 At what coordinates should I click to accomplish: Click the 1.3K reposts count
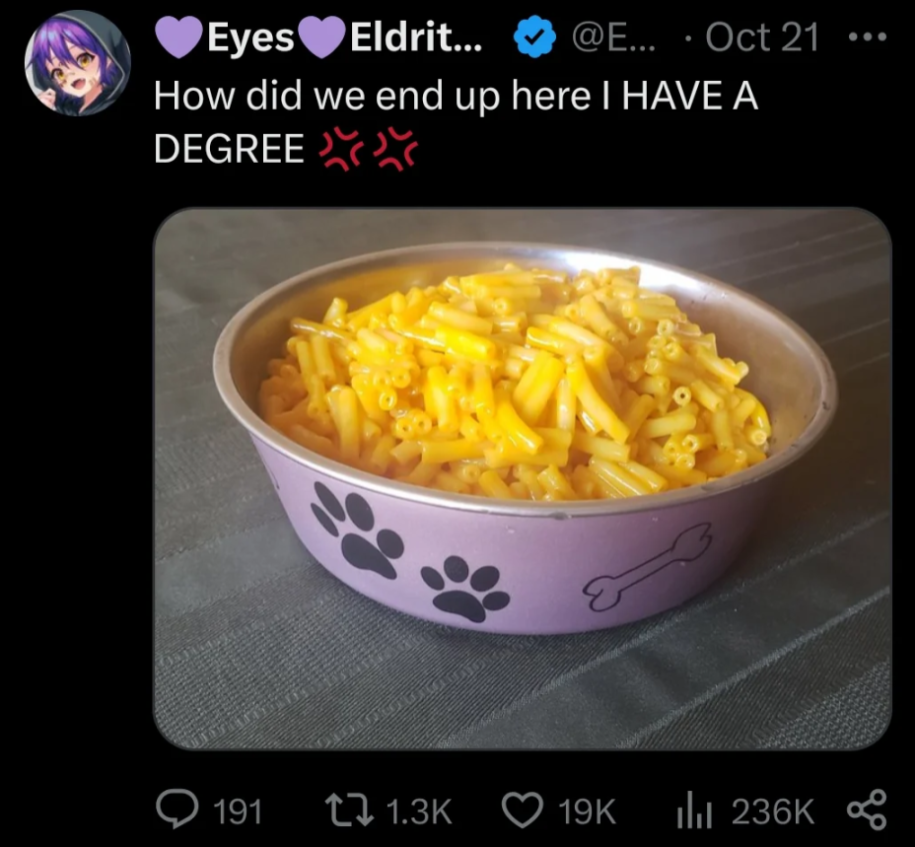[x=418, y=811]
